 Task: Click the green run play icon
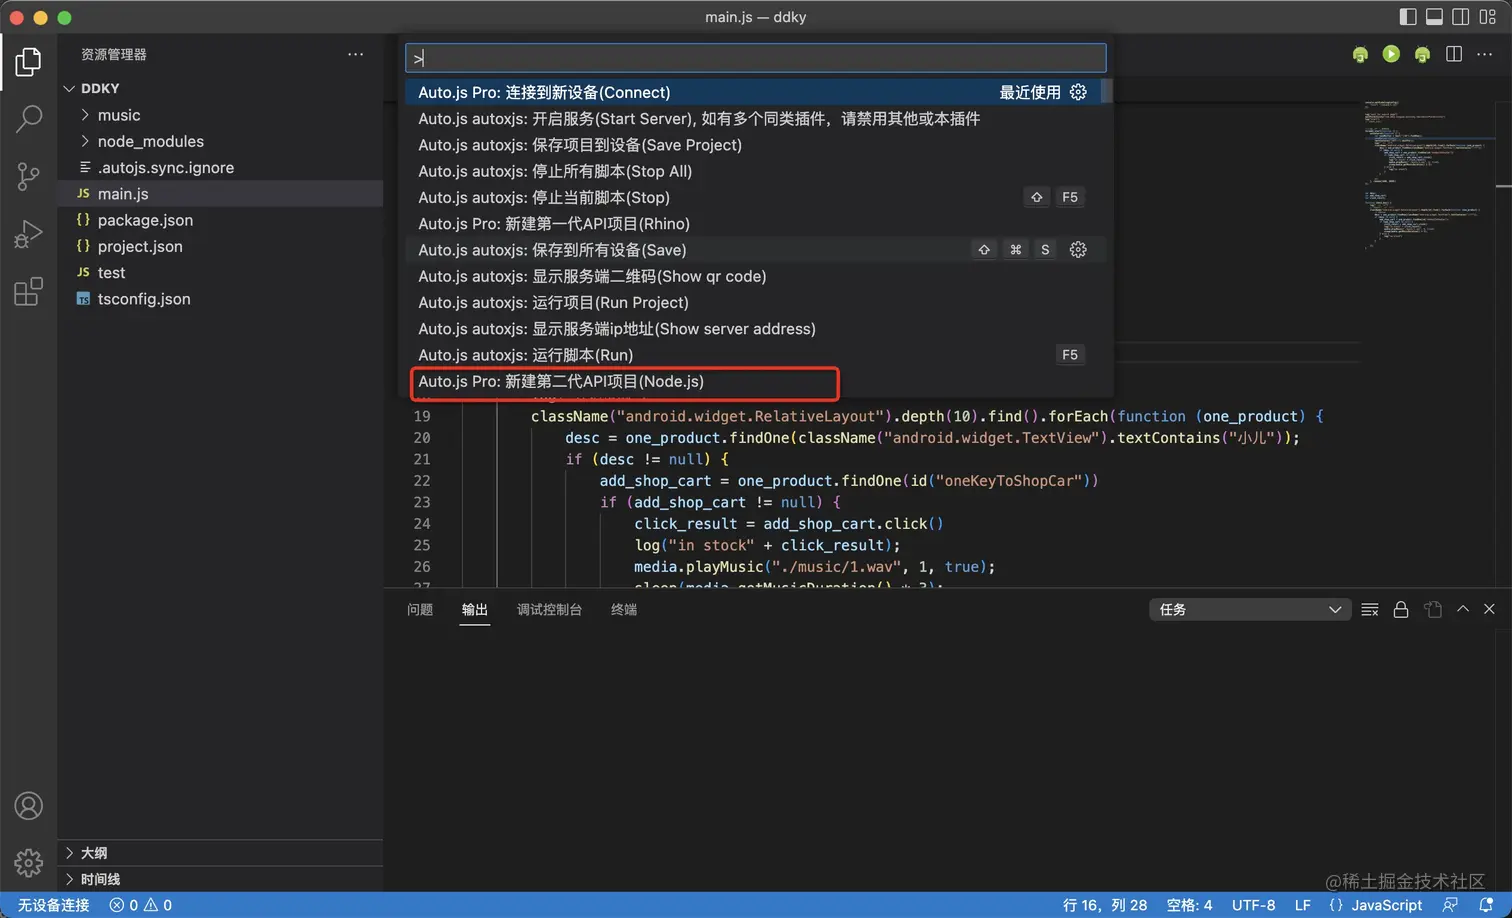[x=1391, y=54]
